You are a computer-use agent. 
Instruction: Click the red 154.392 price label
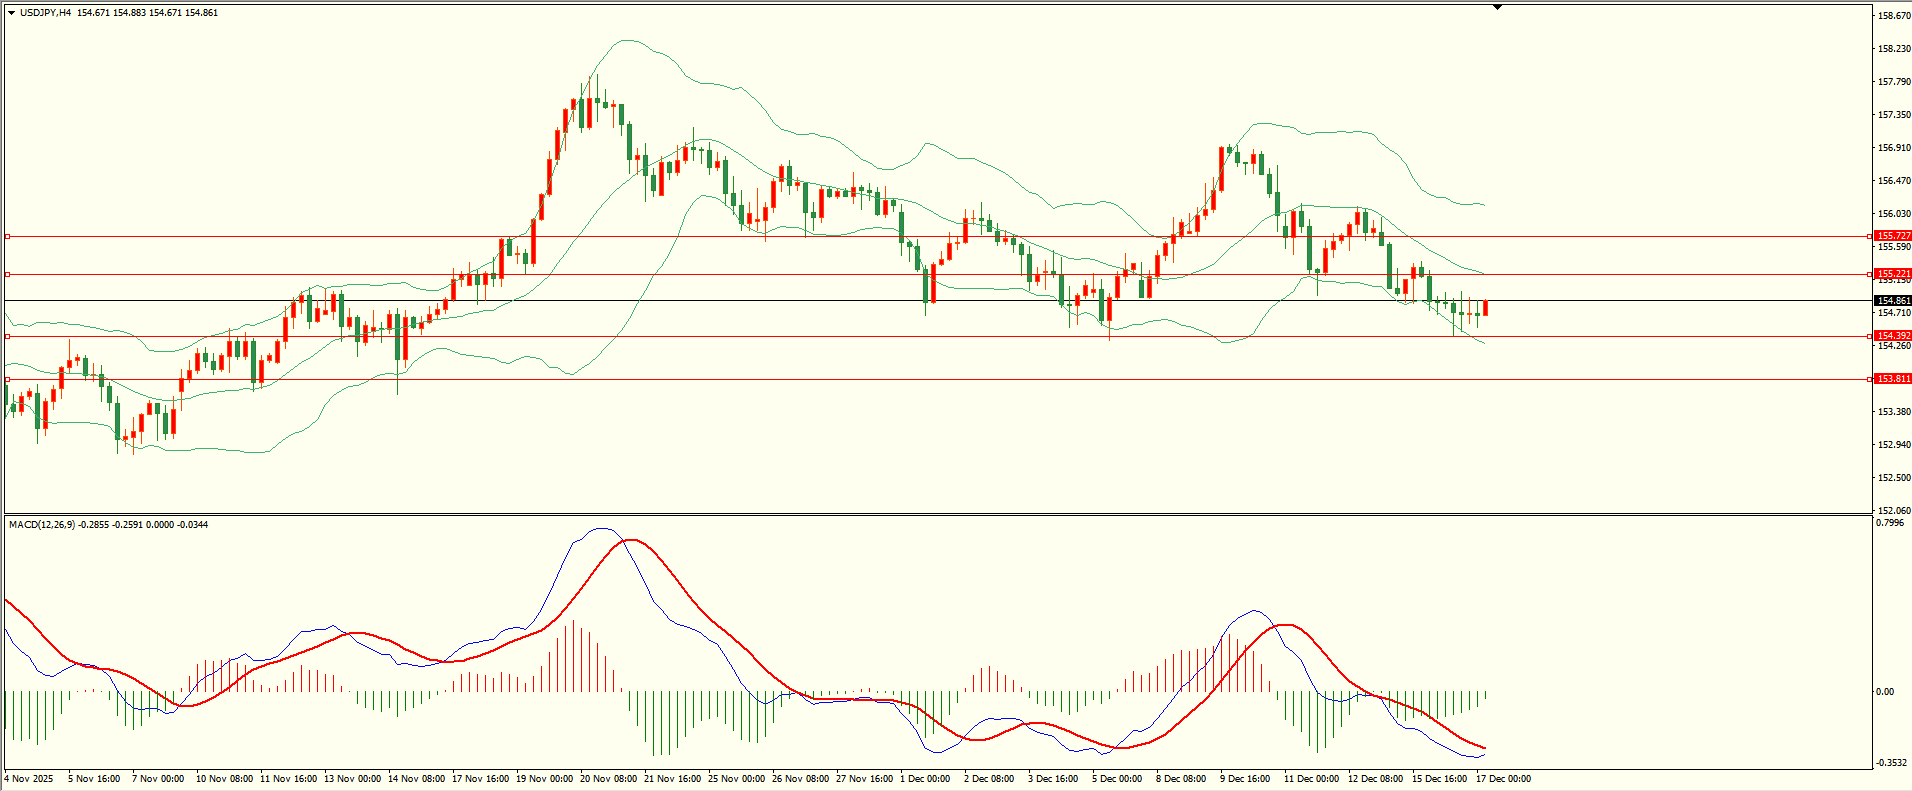point(1893,337)
